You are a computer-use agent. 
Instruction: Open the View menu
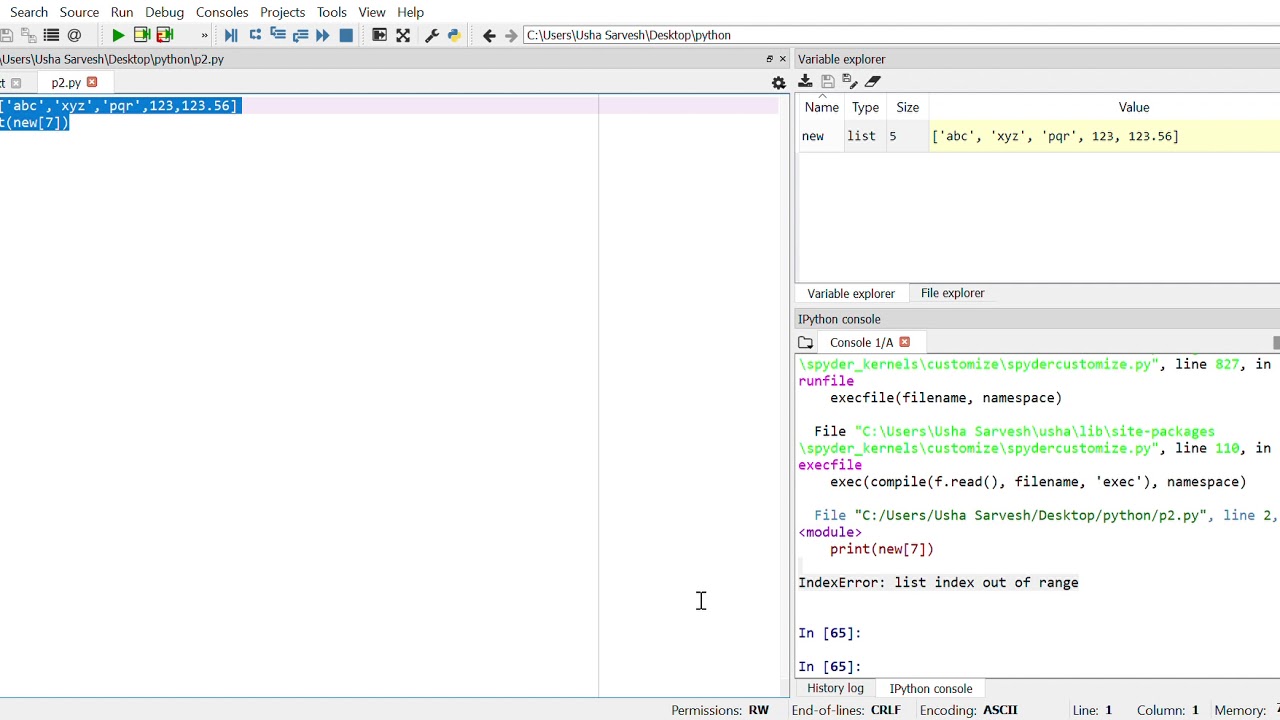pos(372,12)
